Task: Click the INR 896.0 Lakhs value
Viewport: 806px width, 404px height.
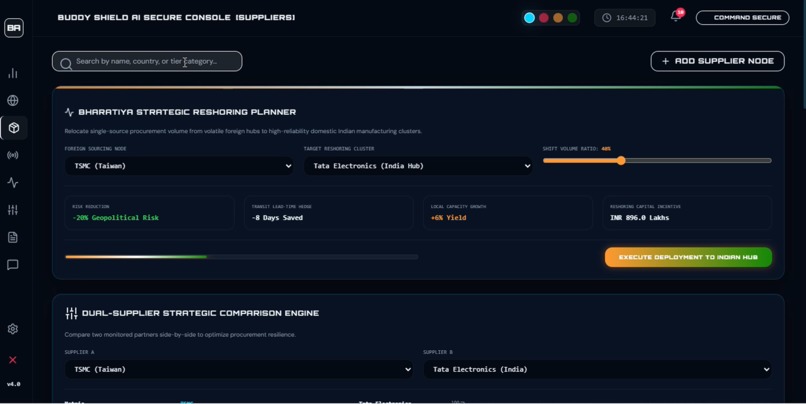Action: point(639,217)
